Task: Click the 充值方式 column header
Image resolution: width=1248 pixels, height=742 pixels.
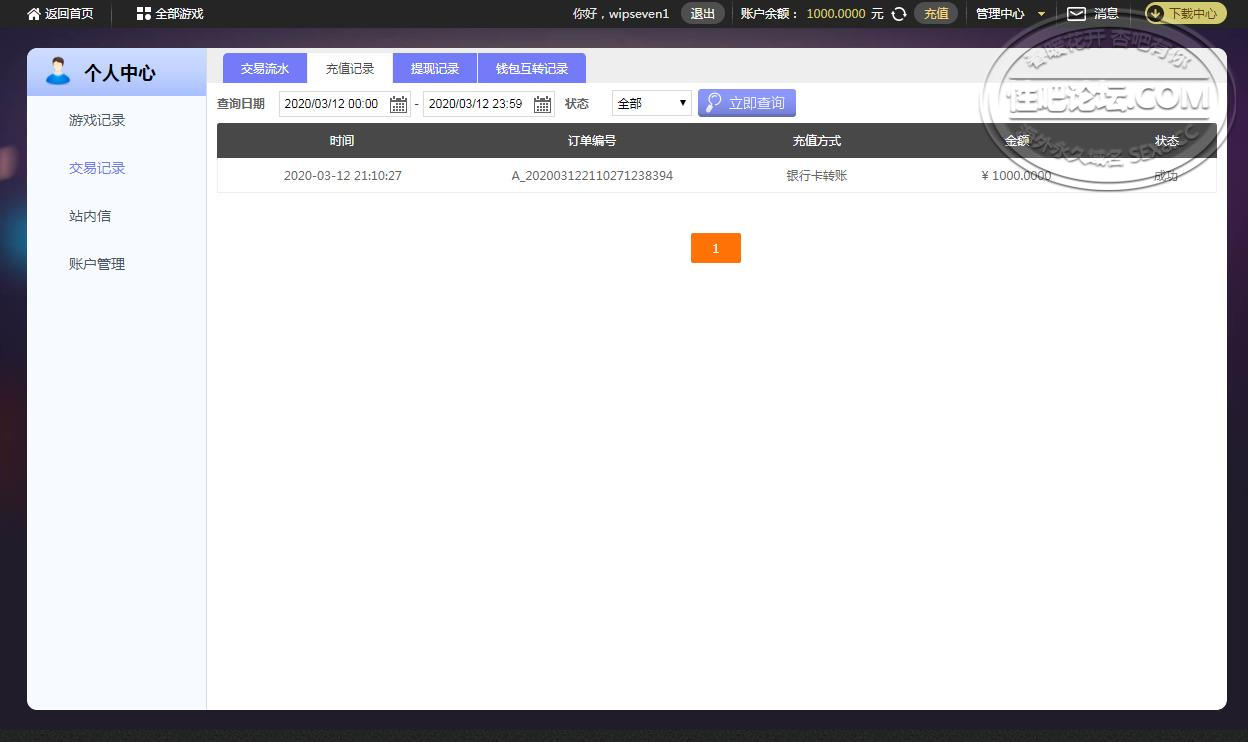Action: [x=817, y=141]
